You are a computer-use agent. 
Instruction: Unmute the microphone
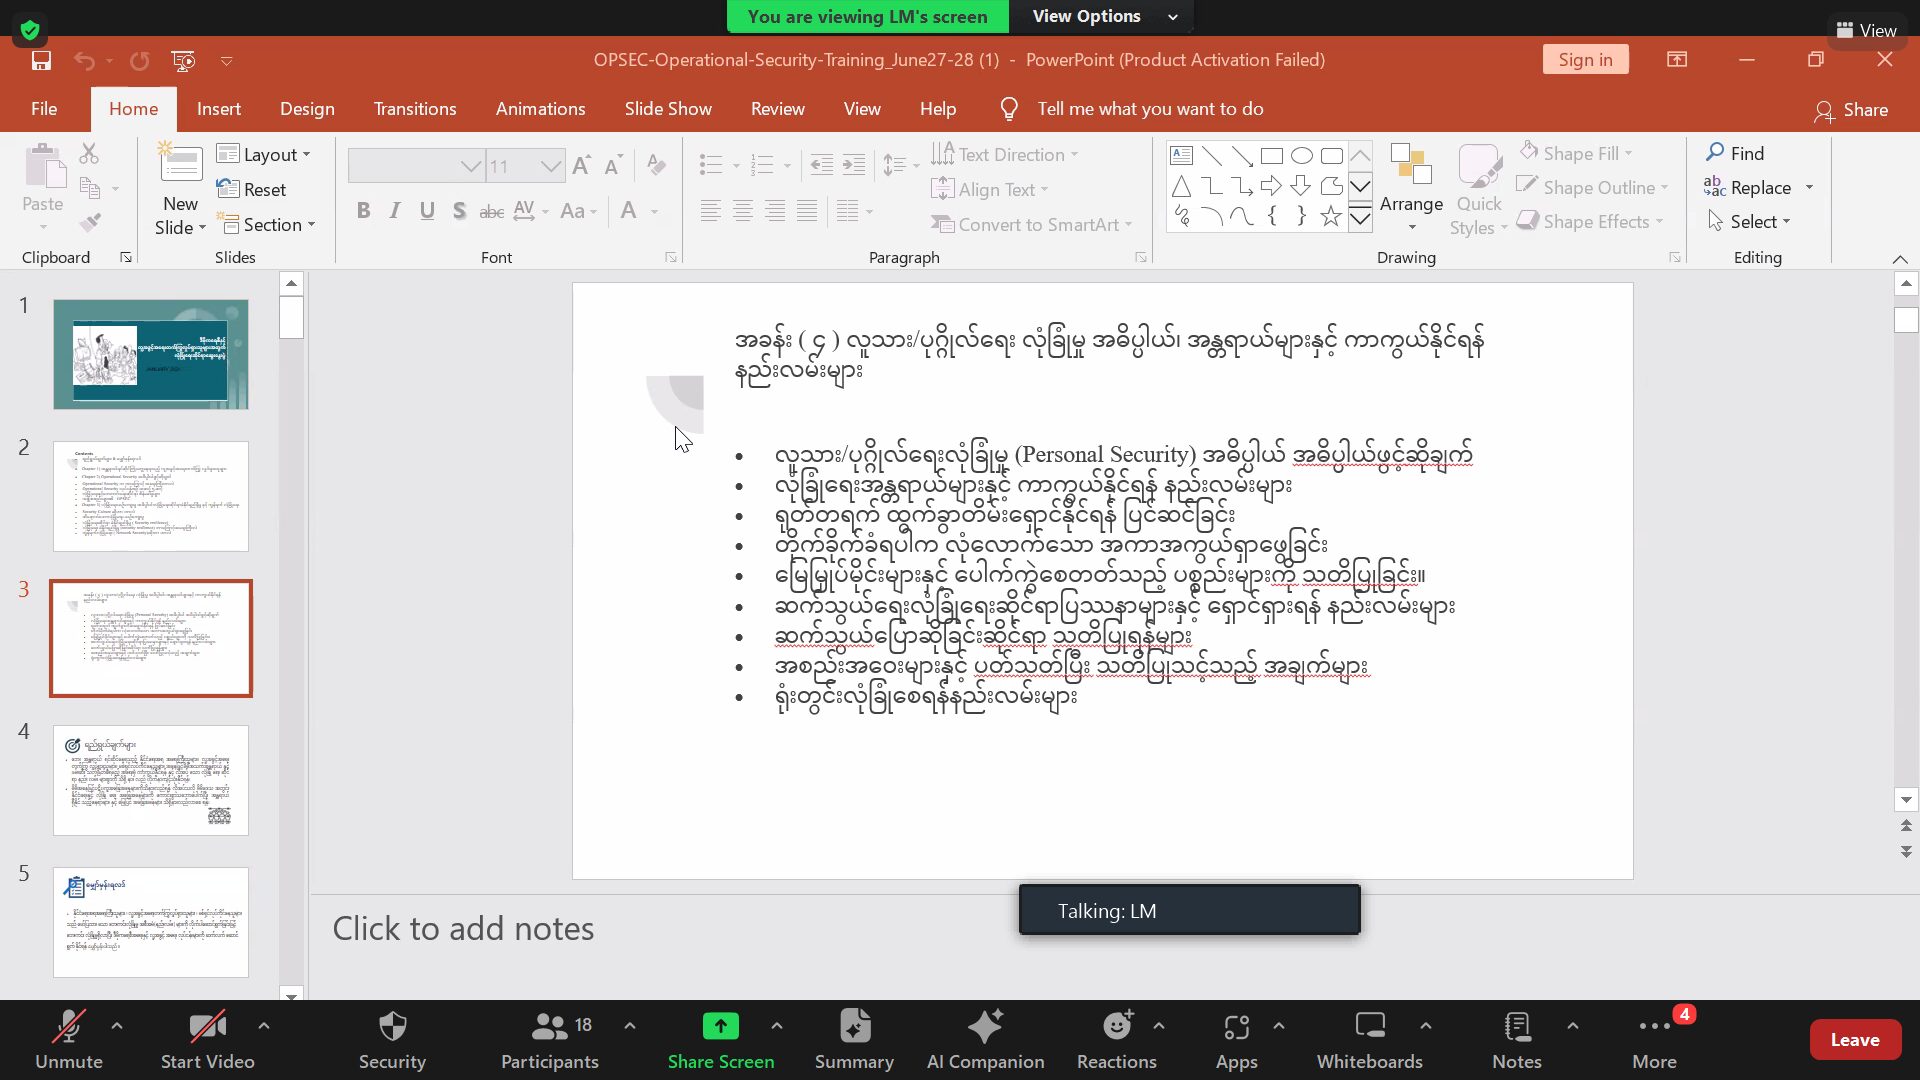(x=68, y=1039)
